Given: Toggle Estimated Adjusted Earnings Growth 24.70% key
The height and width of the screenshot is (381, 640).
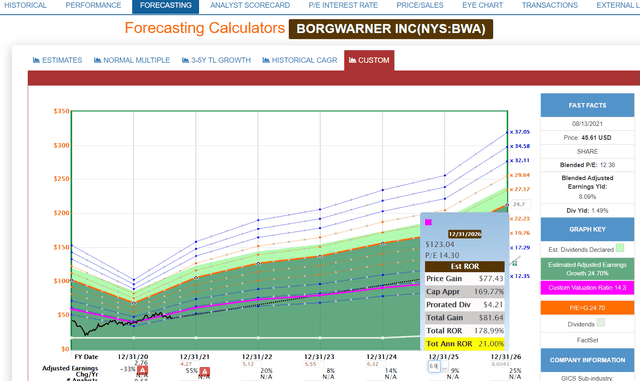Looking at the screenshot, I should click(x=587, y=269).
